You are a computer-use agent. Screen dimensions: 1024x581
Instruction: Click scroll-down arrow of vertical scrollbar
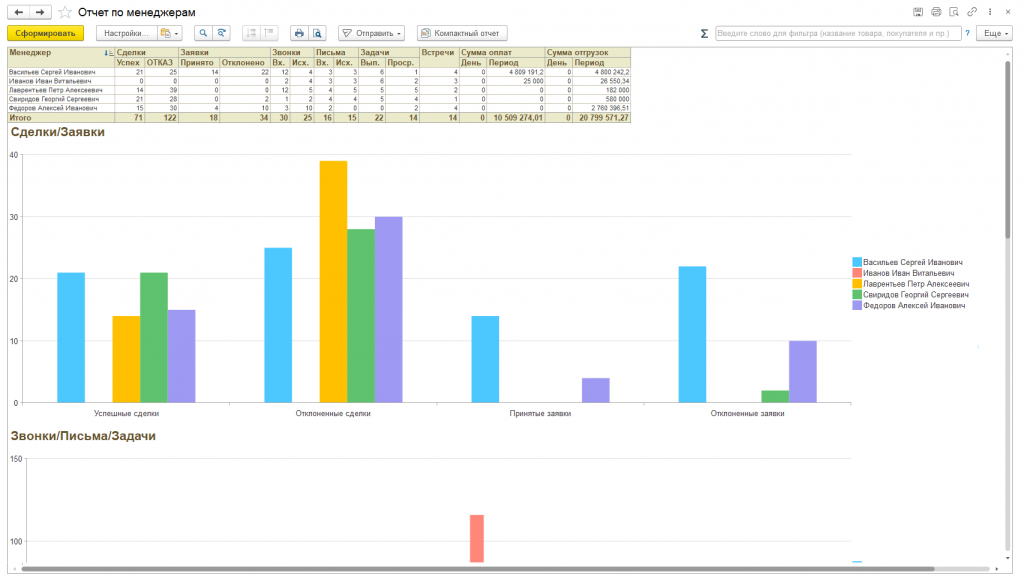(x=1008, y=559)
